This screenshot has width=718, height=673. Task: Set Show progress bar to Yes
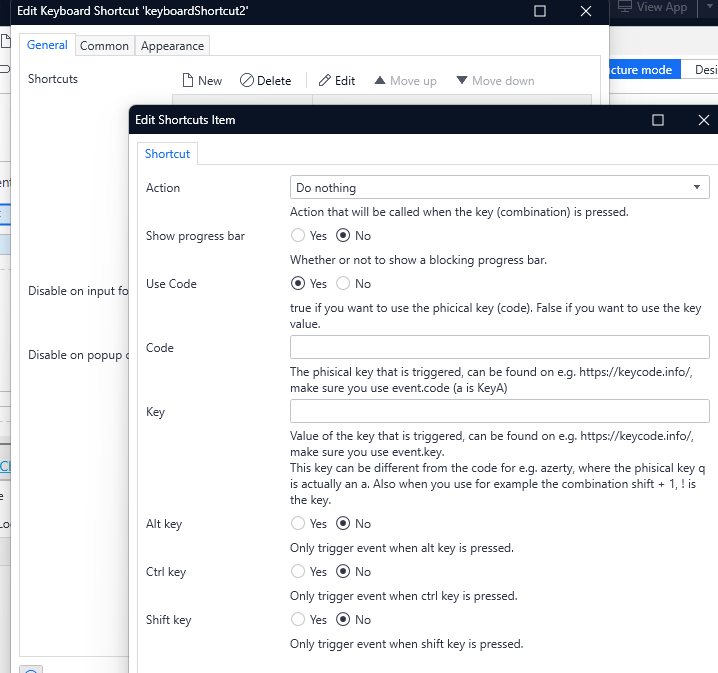(x=298, y=236)
